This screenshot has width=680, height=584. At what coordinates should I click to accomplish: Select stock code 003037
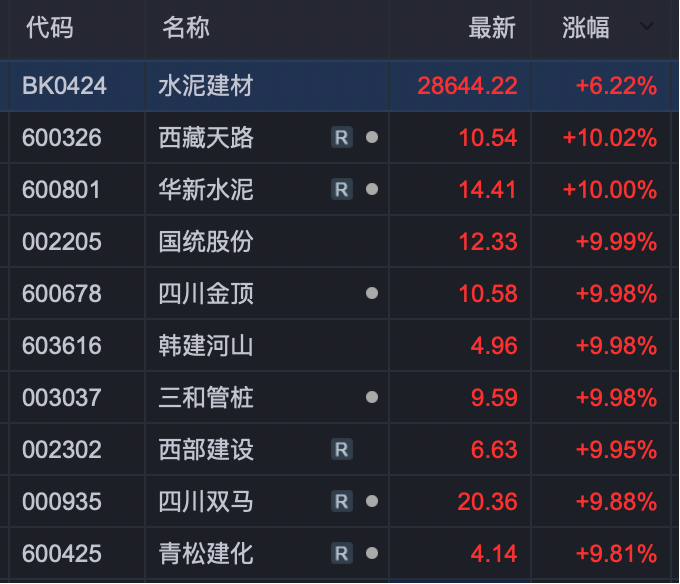coord(62,398)
